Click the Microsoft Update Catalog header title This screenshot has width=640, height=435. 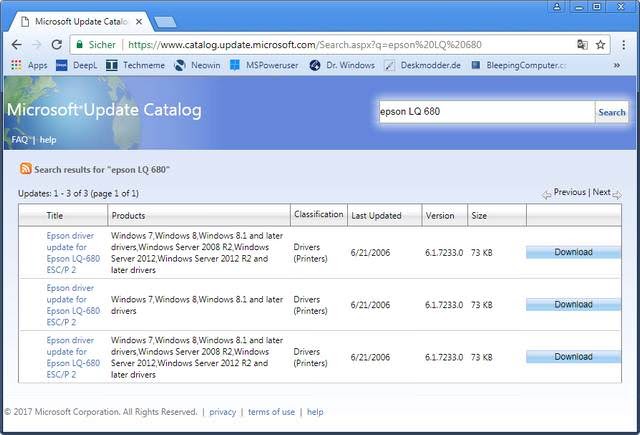click(x=104, y=110)
